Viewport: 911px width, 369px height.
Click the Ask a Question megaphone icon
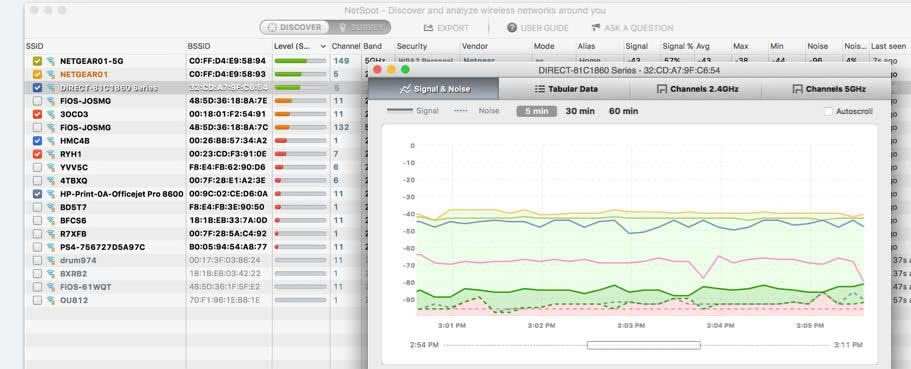(596, 28)
